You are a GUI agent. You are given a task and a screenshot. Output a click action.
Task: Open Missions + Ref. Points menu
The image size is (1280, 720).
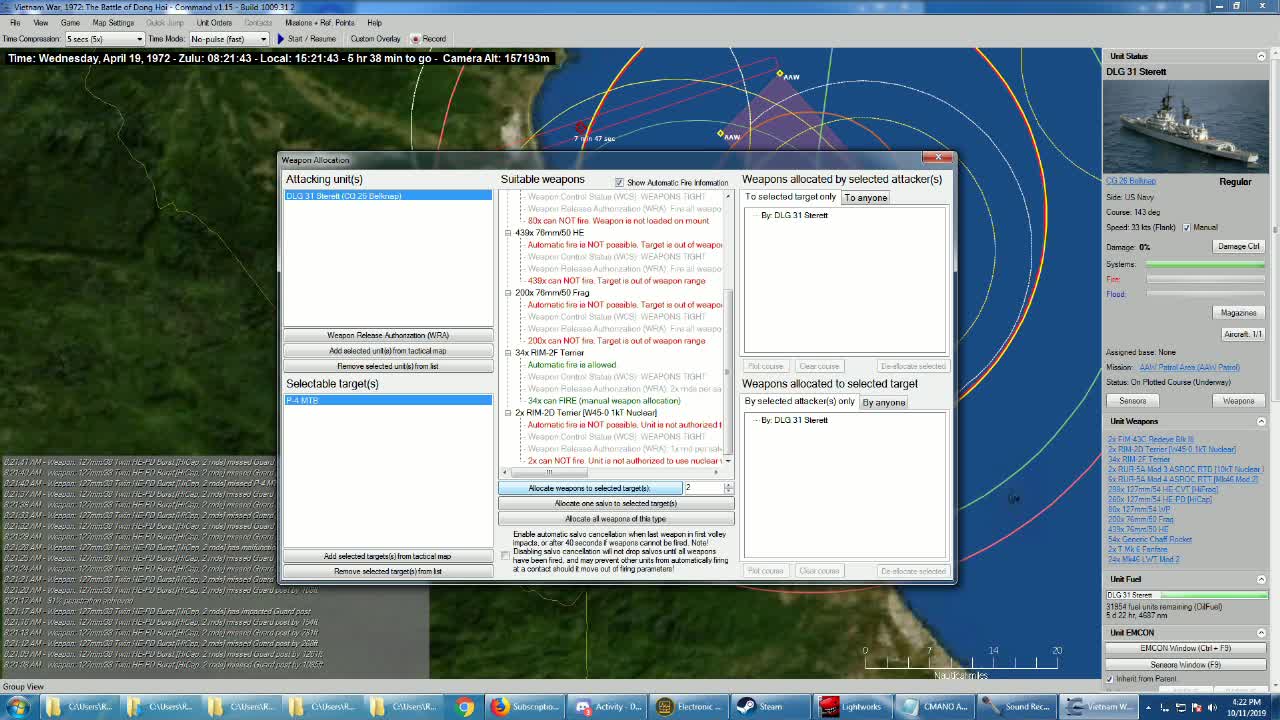(x=319, y=22)
